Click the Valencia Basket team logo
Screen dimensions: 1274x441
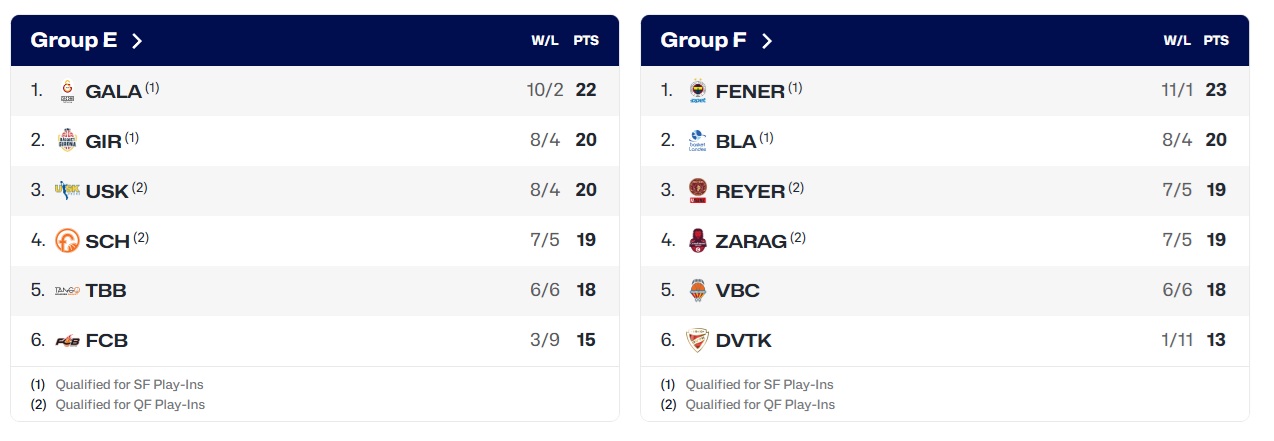coord(698,291)
